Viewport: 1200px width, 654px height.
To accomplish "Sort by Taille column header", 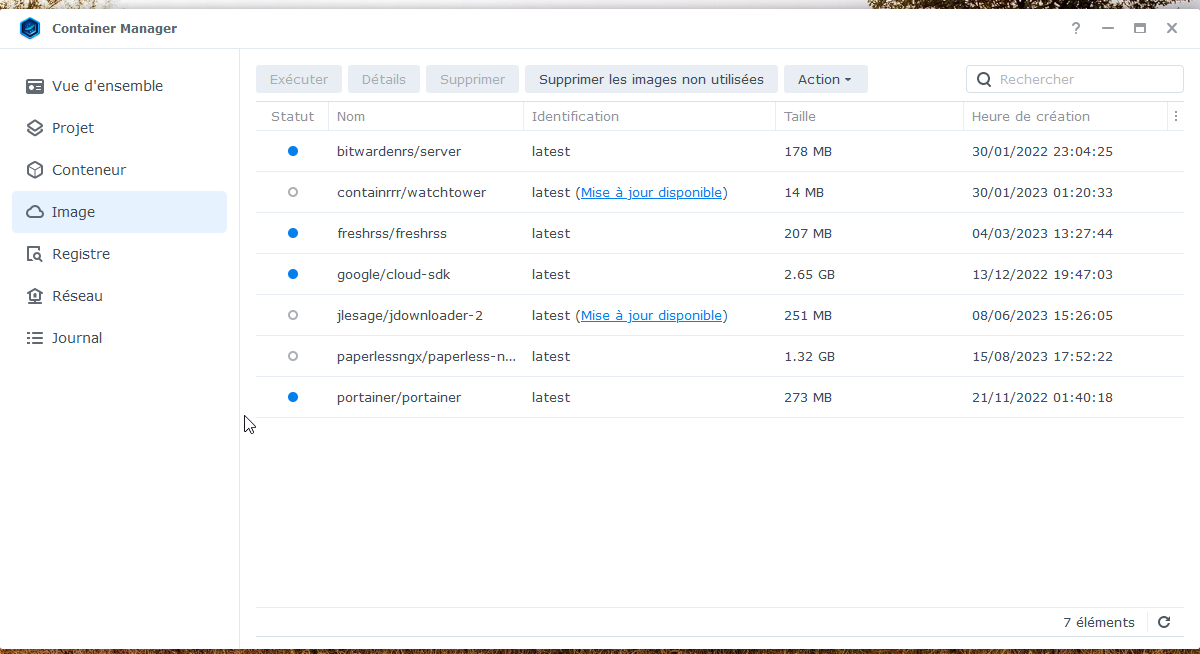I will tap(800, 116).
